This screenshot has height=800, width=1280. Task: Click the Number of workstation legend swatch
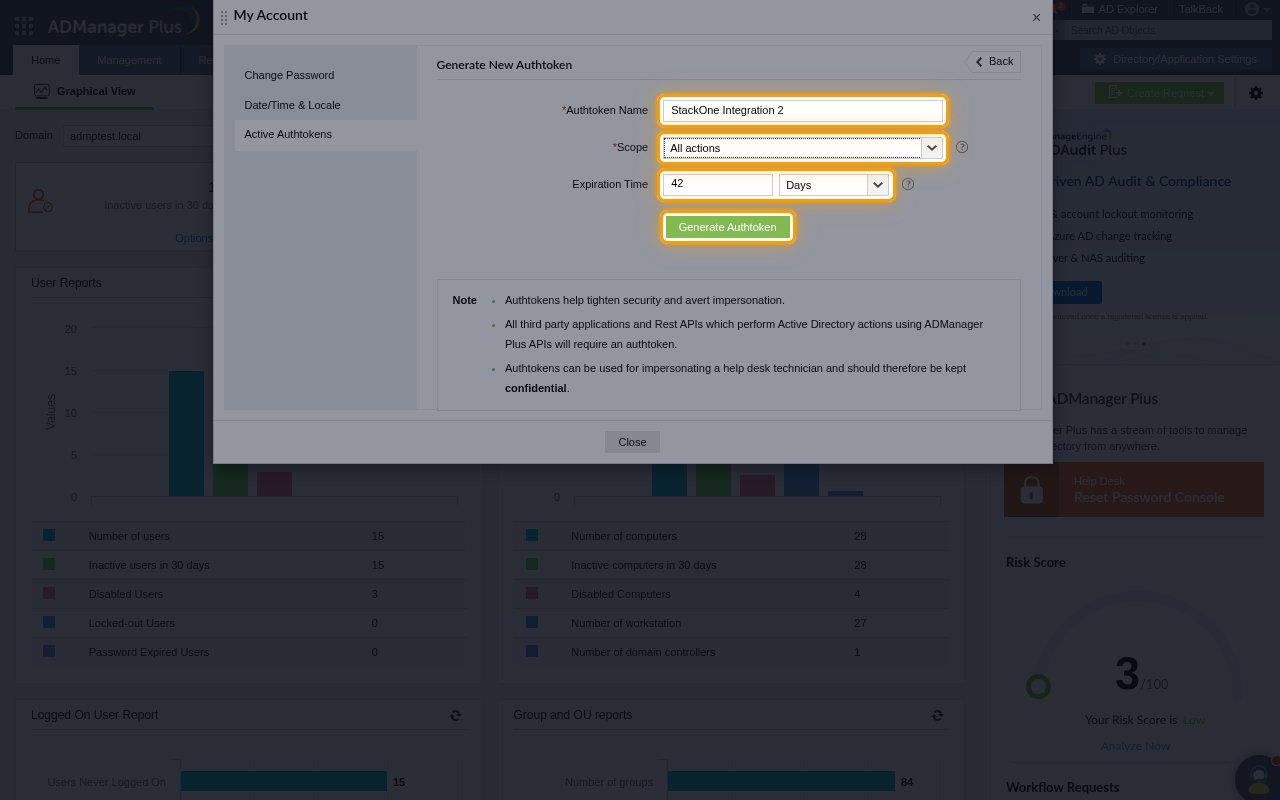[532, 622]
